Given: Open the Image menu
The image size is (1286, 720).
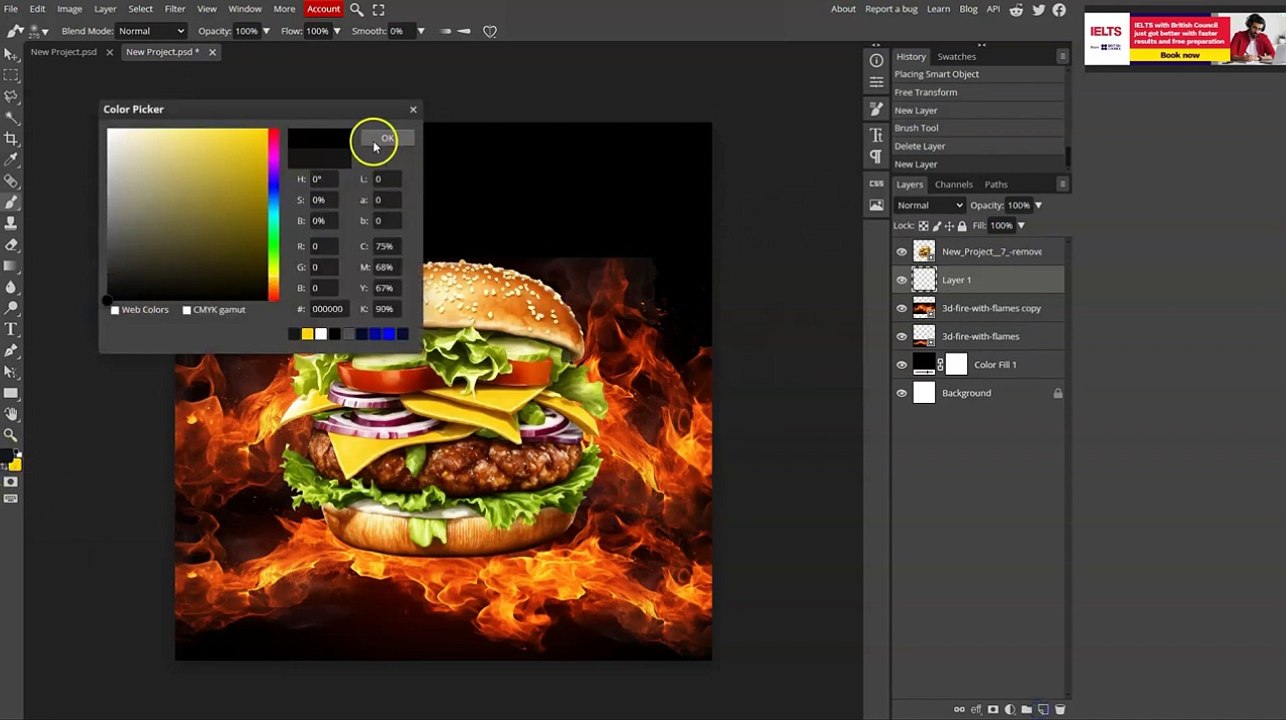Looking at the screenshot, I should (x=69, y=9).
